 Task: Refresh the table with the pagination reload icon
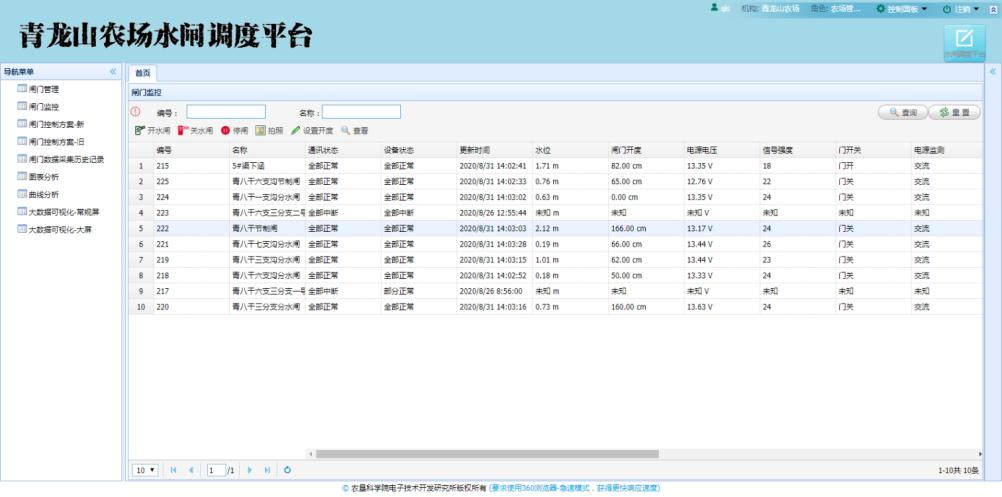coord(288,470)
